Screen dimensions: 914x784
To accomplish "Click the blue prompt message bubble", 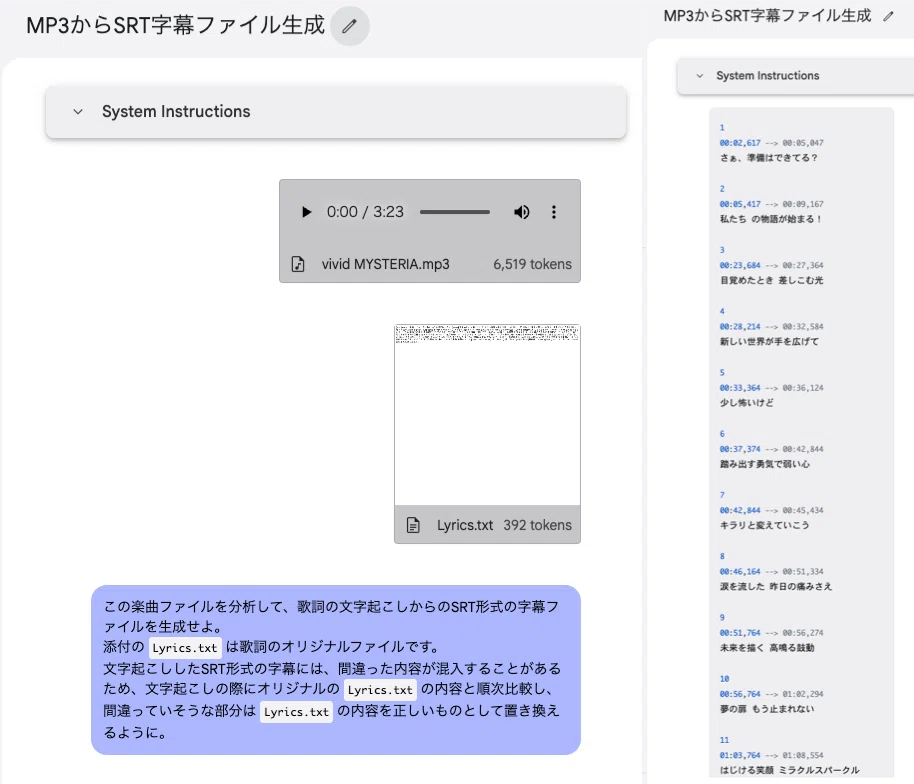I will [336, 670].
